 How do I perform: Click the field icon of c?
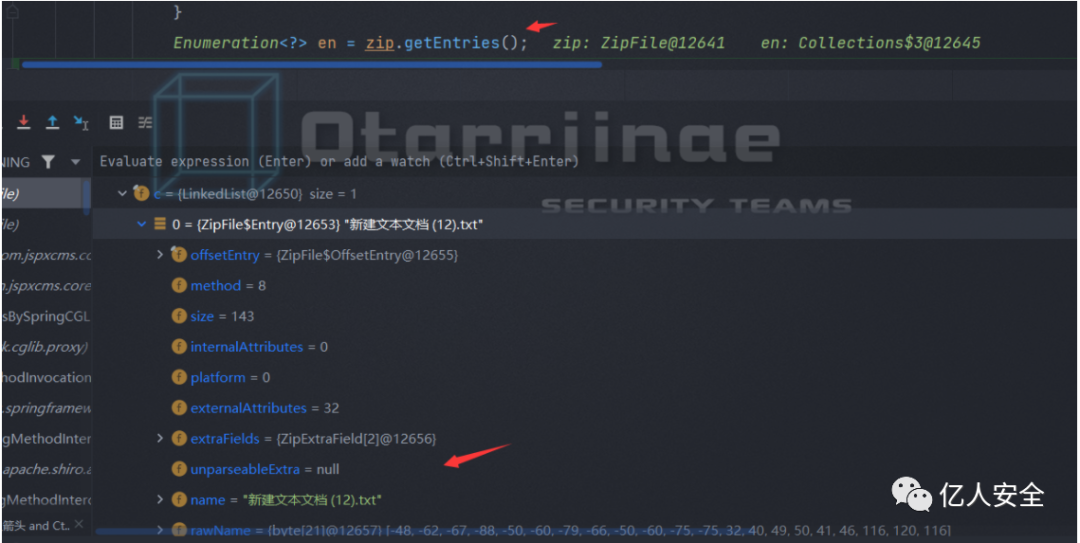coord(141,194)
